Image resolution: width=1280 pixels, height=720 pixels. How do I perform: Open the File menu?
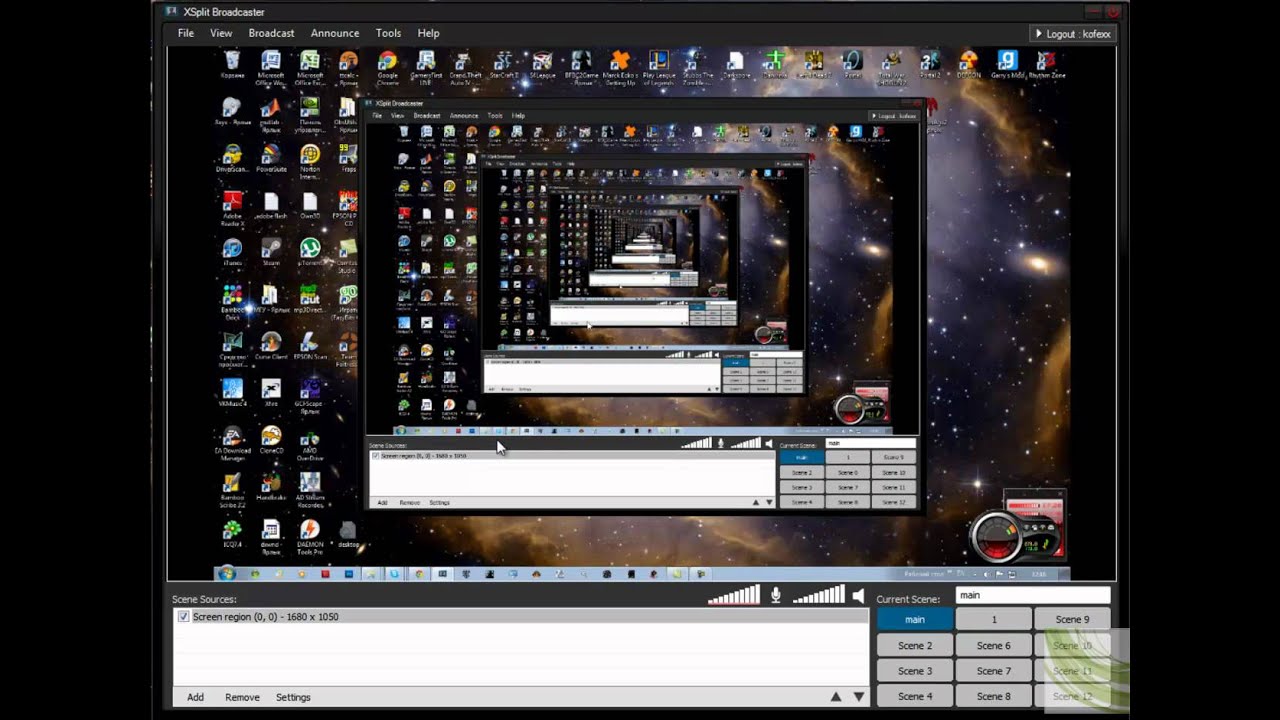(x=186, y=33)
